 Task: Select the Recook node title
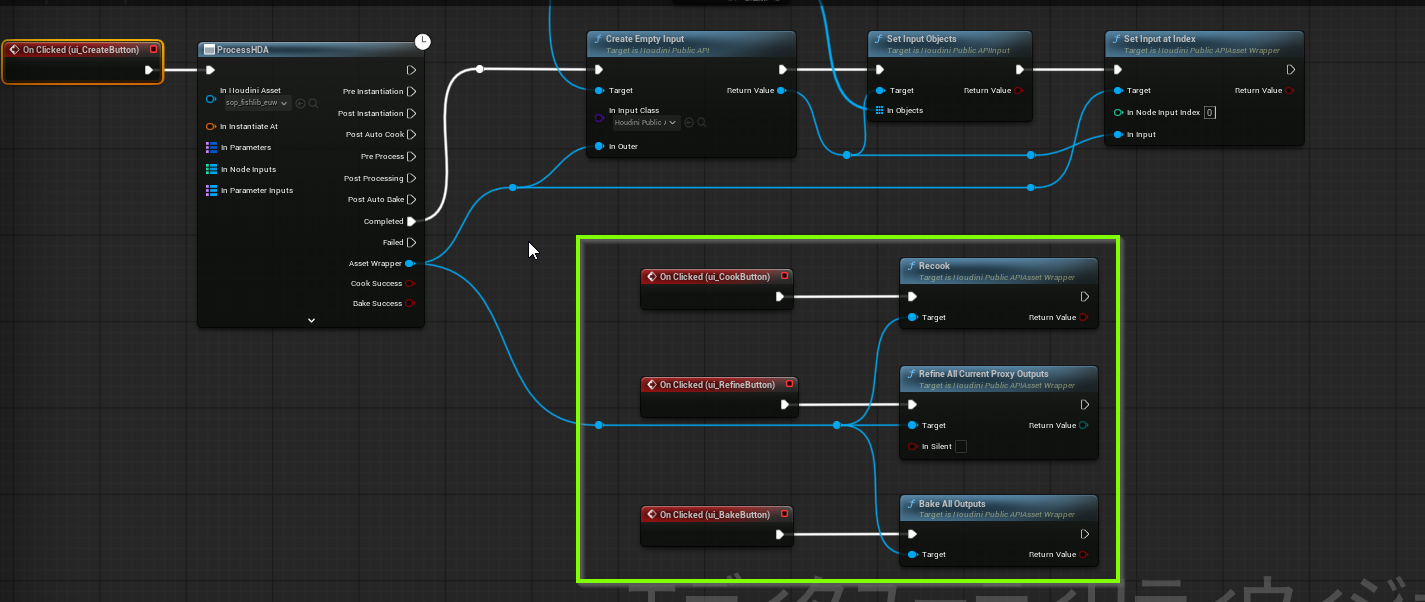(x=934, y=266)
